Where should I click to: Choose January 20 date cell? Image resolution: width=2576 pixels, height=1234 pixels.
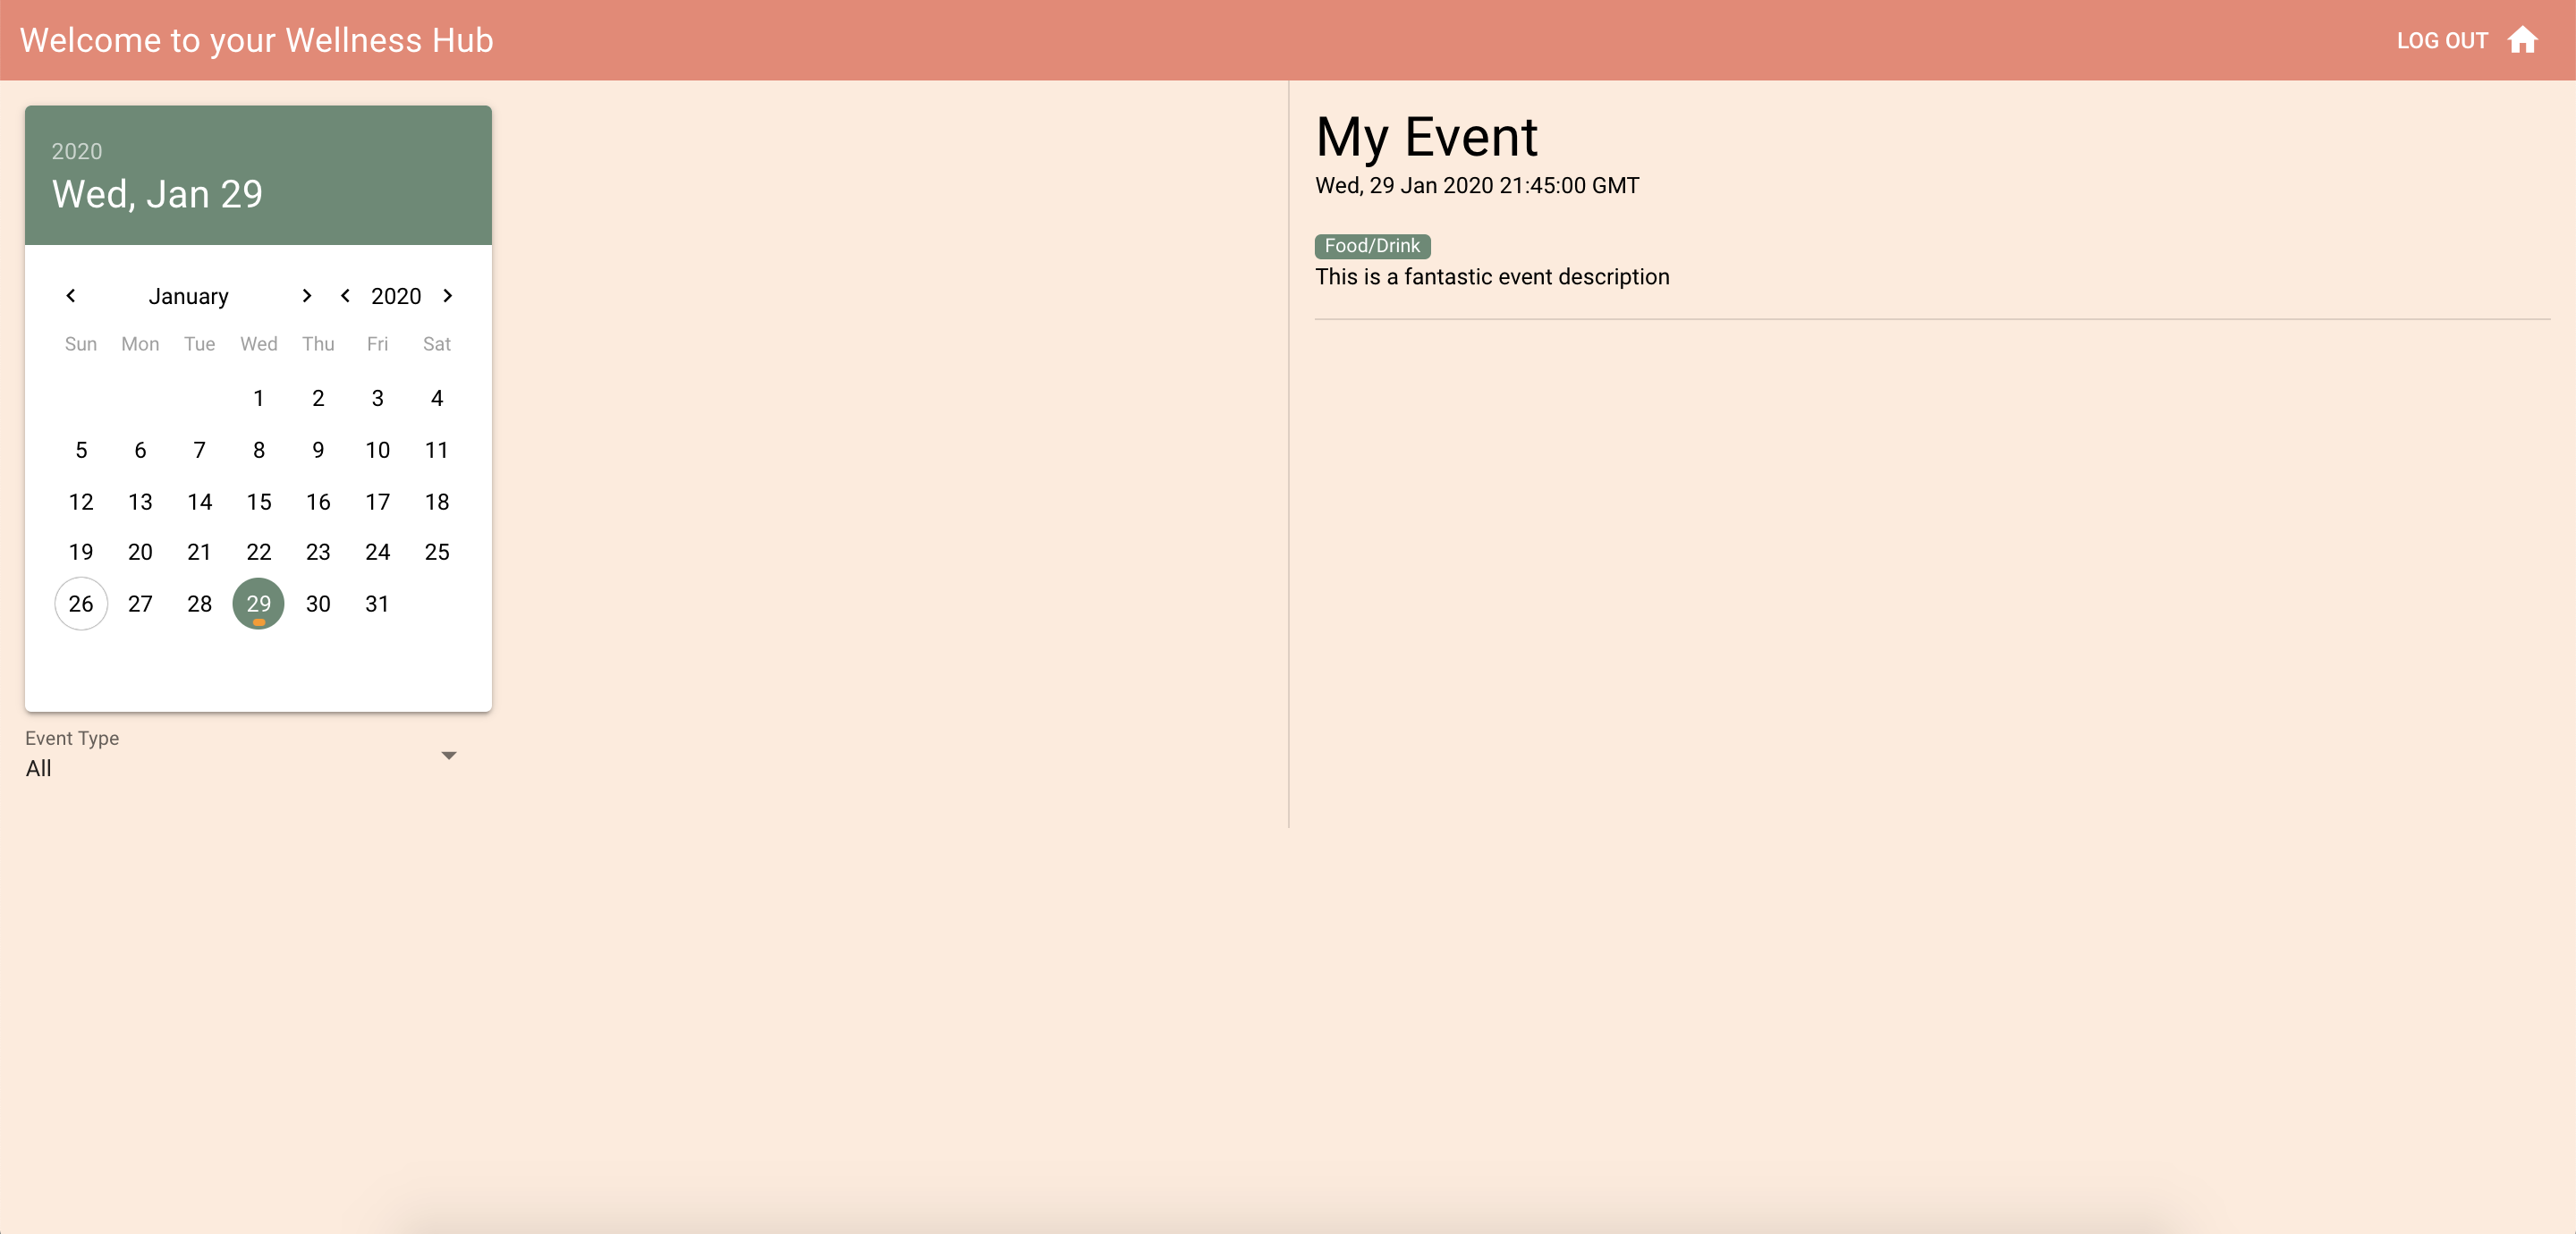point(140,552)
